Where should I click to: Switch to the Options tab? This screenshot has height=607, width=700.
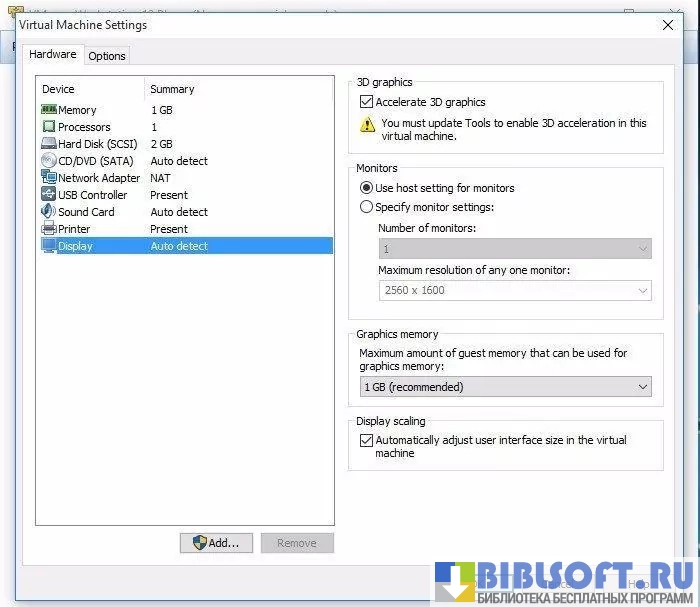tap(107, 56)
